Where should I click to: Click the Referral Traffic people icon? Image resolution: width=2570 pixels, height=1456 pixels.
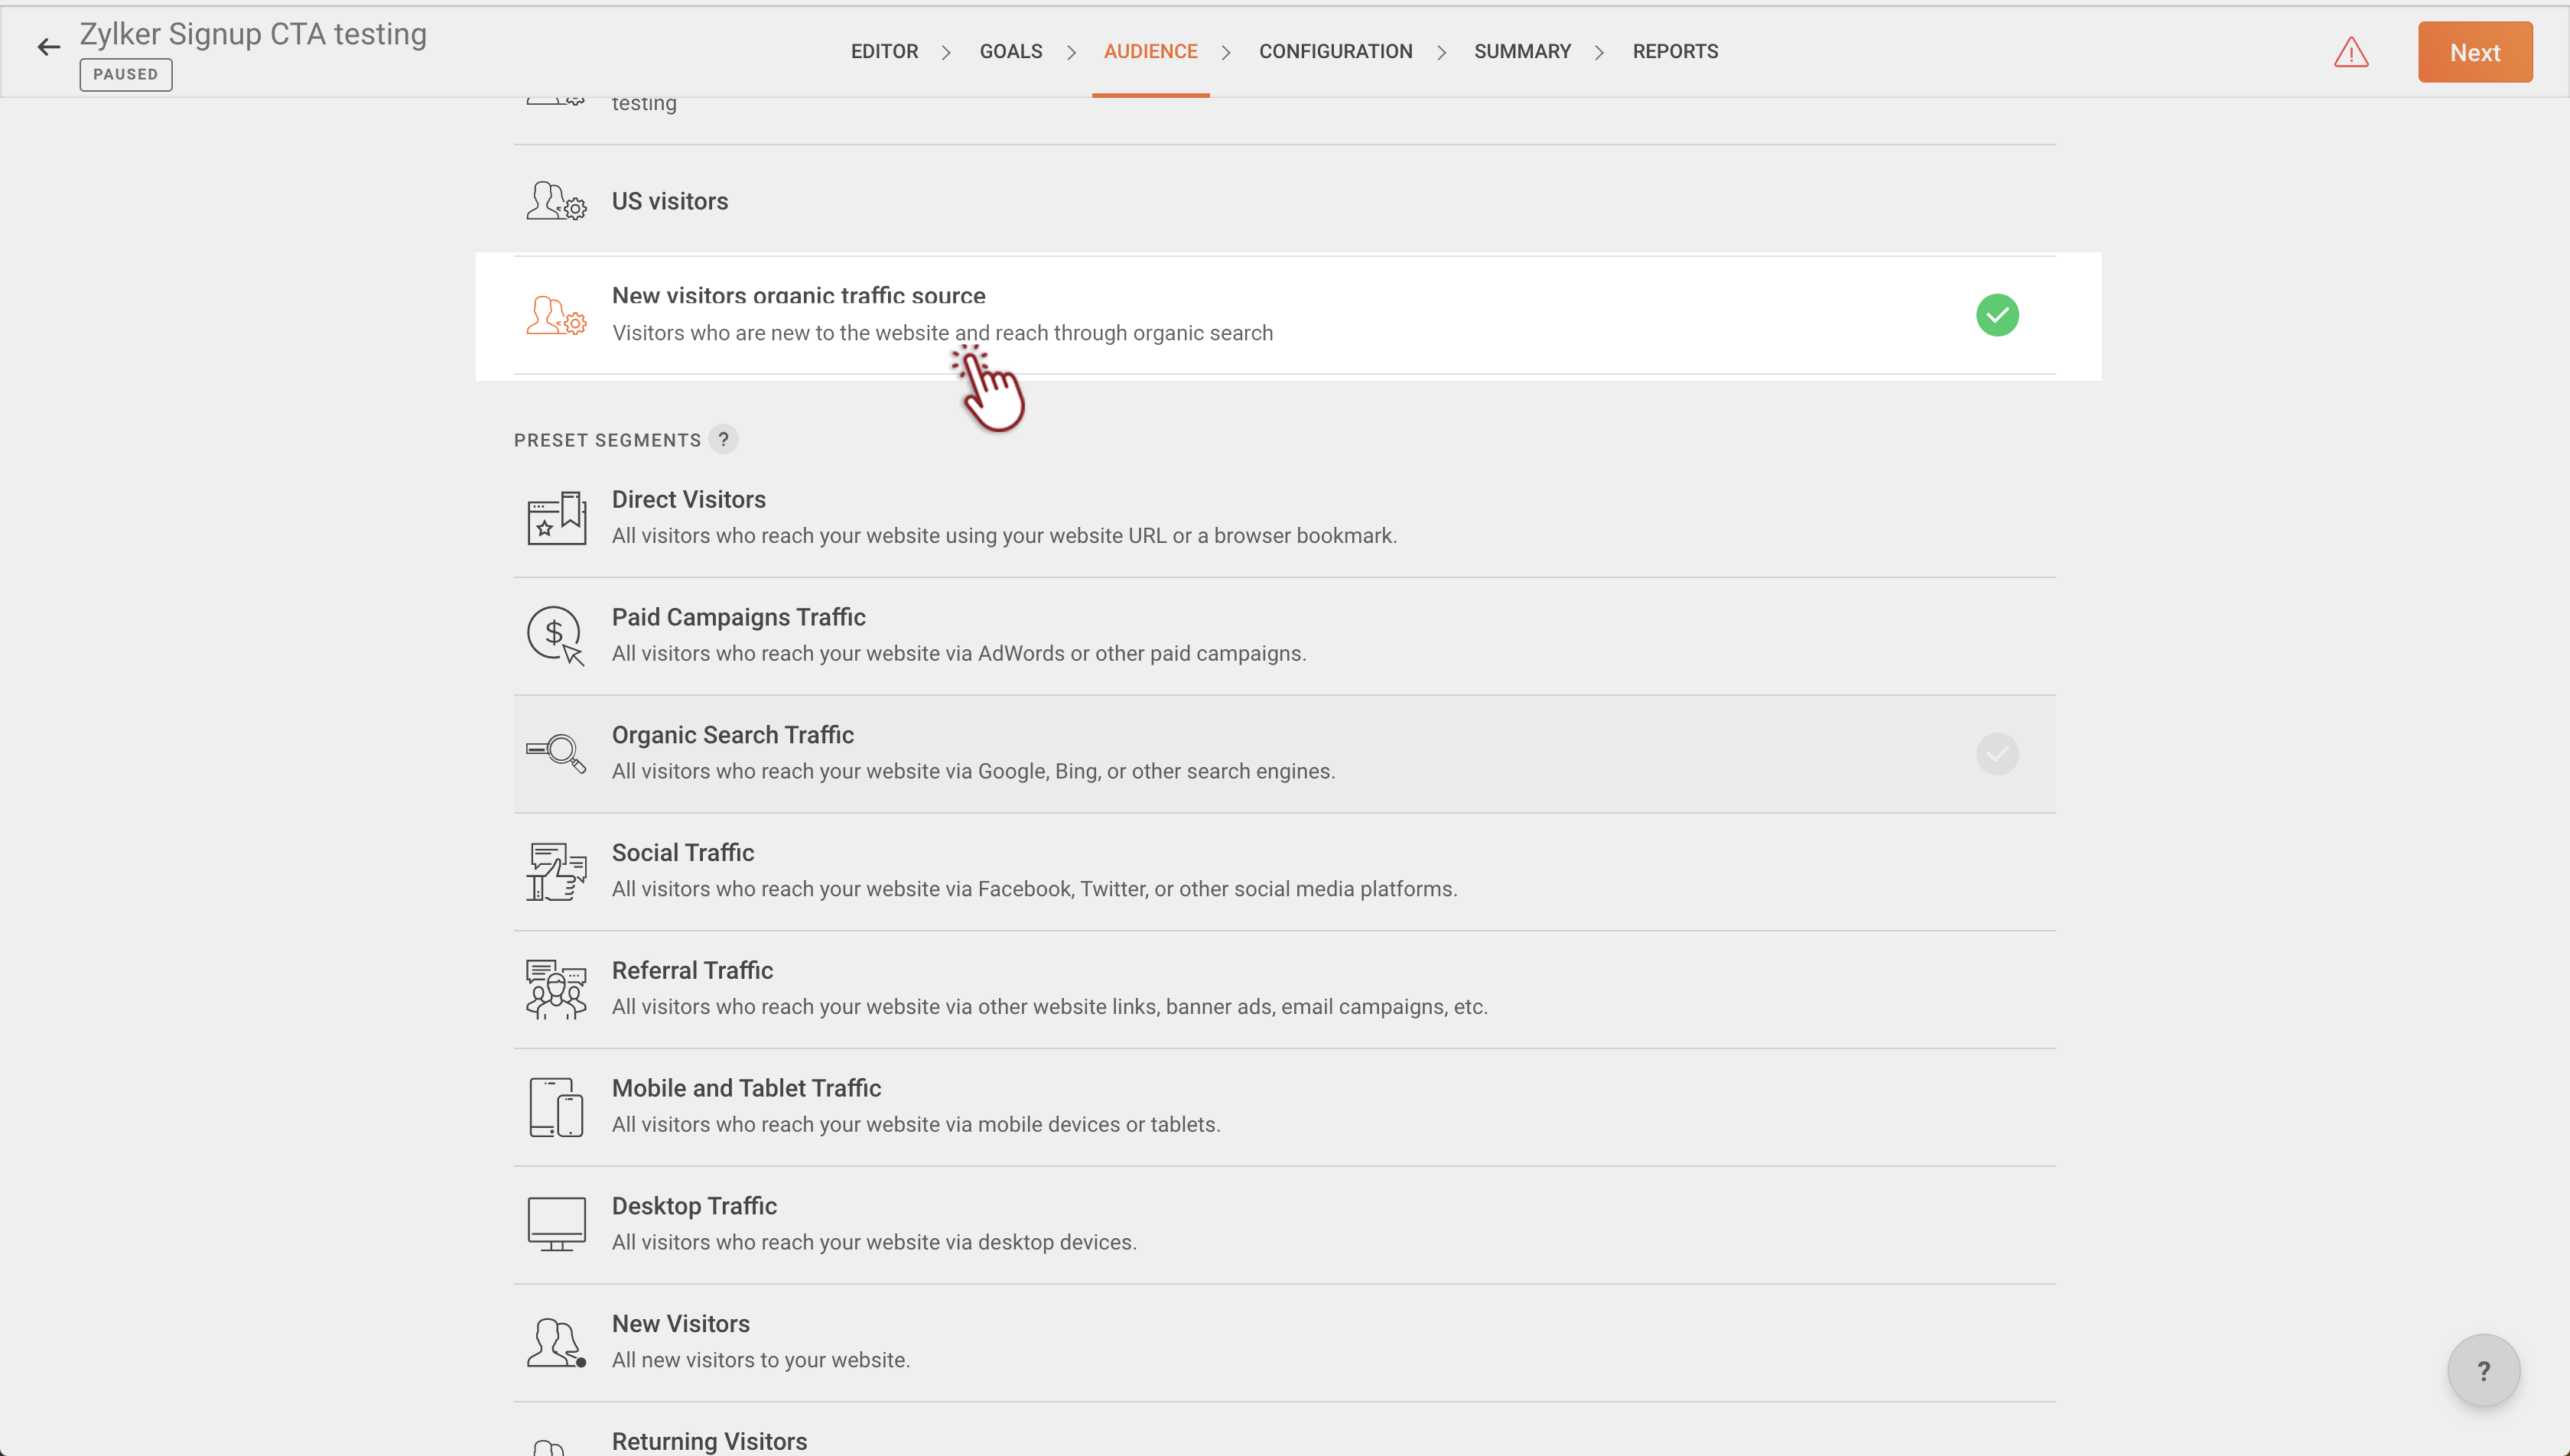point(556,989)
